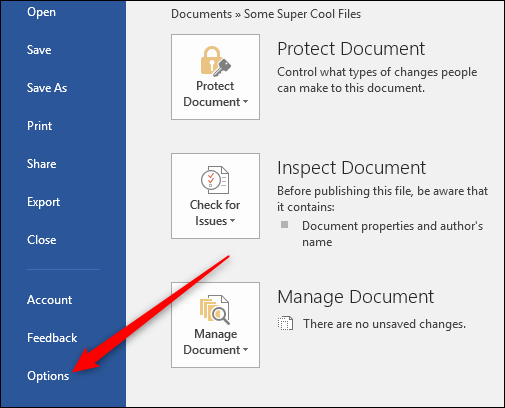Viewport: 505px width, 408px height.
Task: Select Export in the left sidebar
Action: (x=43, y=202)
